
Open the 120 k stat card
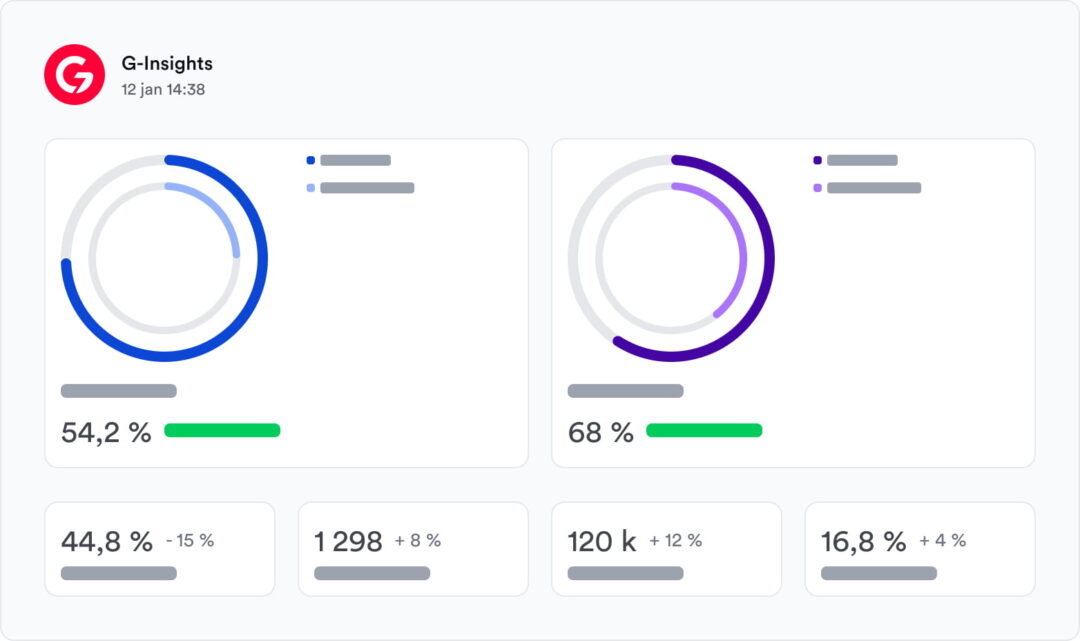[667, 549]
